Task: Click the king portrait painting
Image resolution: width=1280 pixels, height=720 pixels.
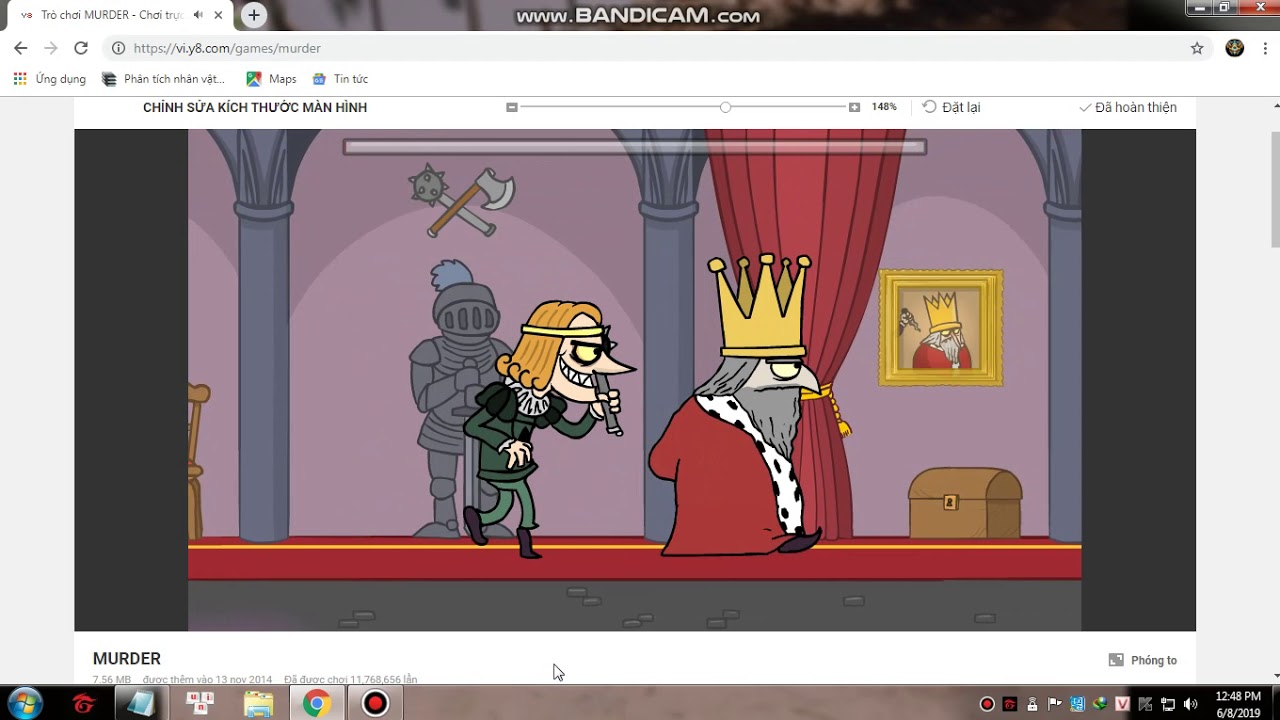Action: 941,327
